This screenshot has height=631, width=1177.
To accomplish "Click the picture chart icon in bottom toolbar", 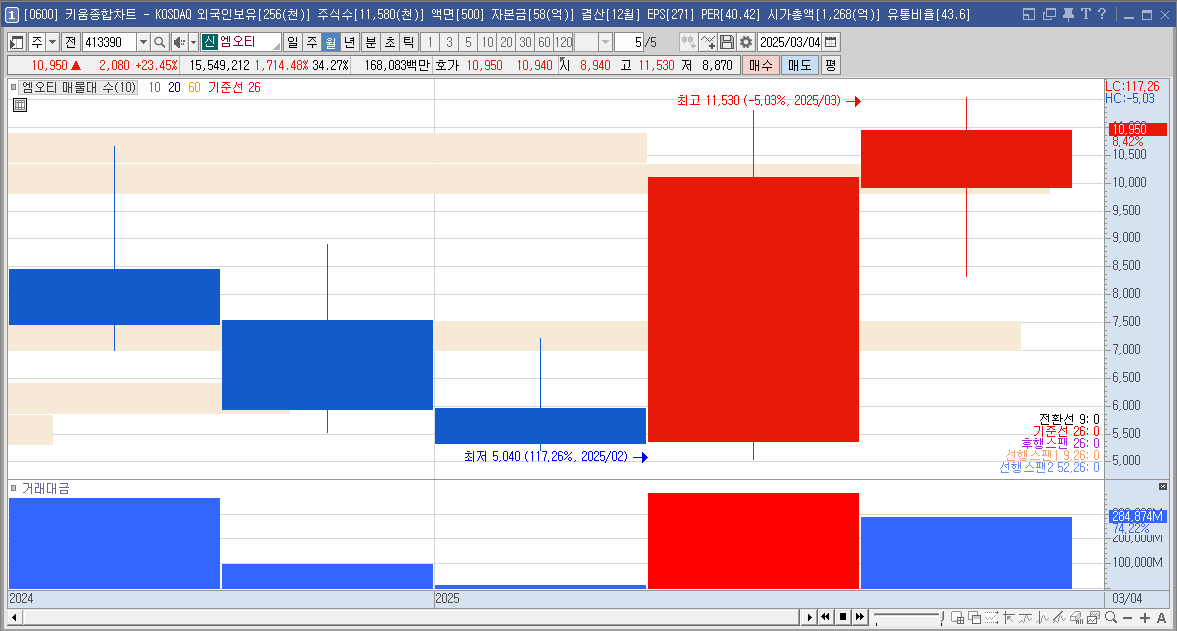I will point(1094,617).
